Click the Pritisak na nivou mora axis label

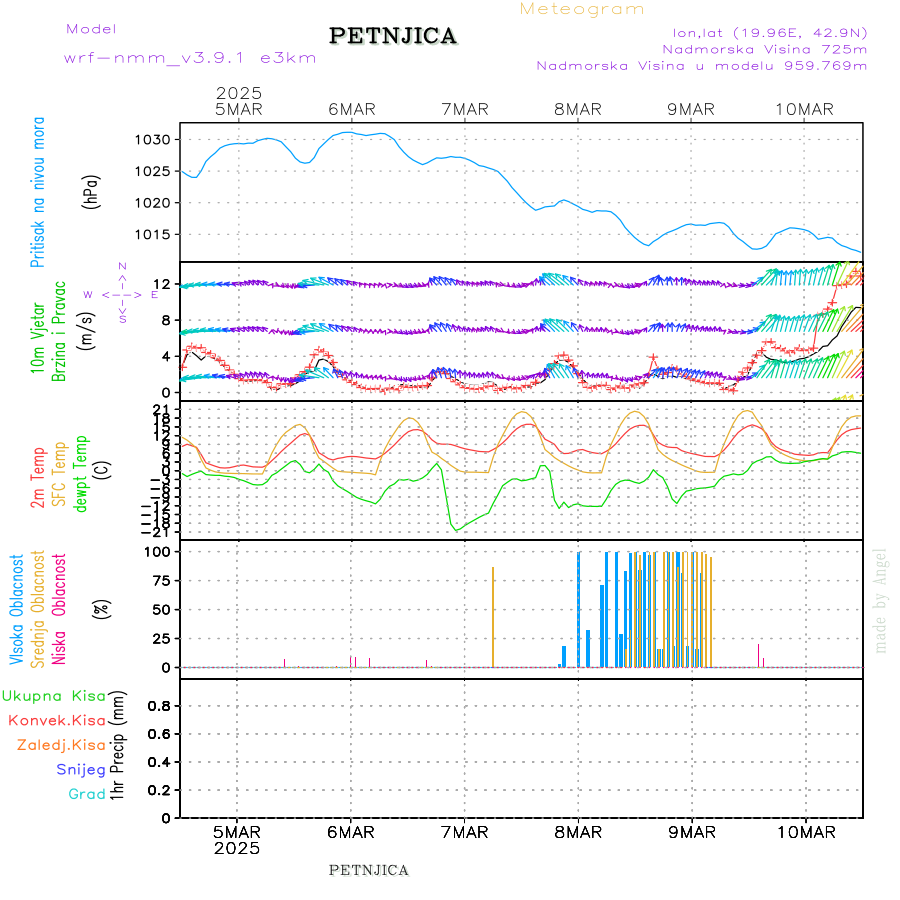(x=38, y=193)
